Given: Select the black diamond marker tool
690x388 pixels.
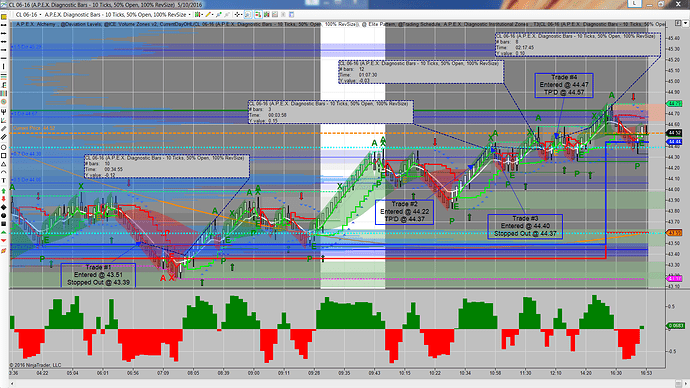Looking at the screenshot, I should [4, 207].
